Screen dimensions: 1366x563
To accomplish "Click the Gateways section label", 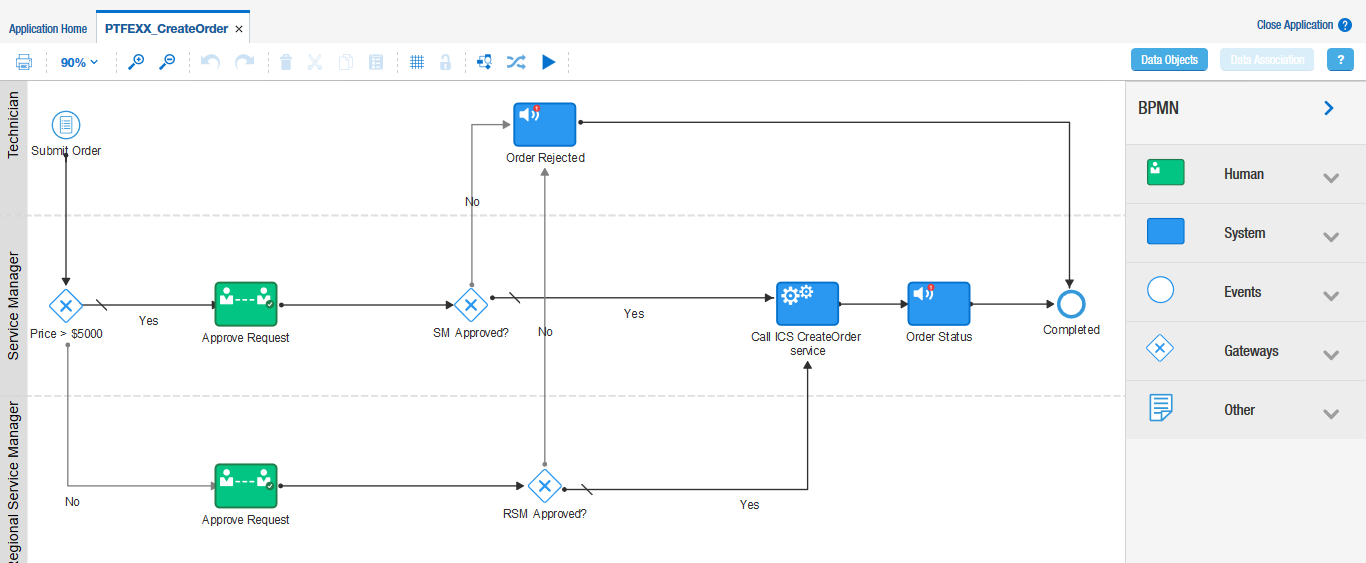I will tap(1251, 351).
